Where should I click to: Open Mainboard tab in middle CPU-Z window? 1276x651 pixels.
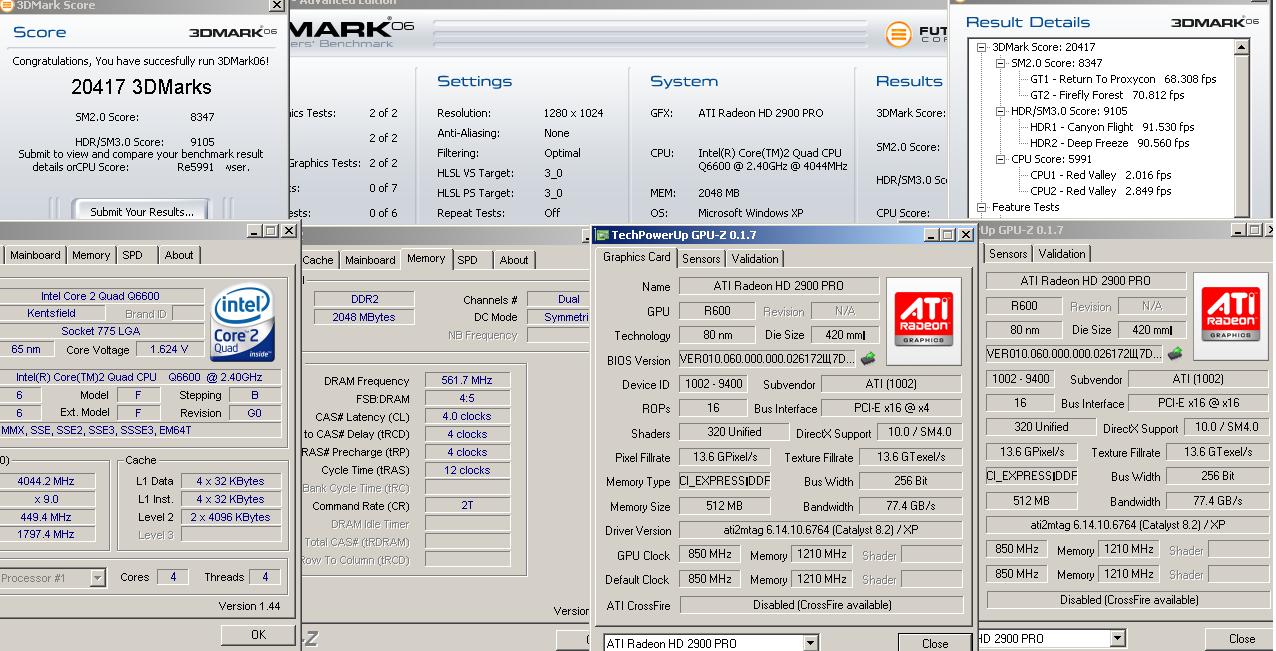tap(370, 260)
